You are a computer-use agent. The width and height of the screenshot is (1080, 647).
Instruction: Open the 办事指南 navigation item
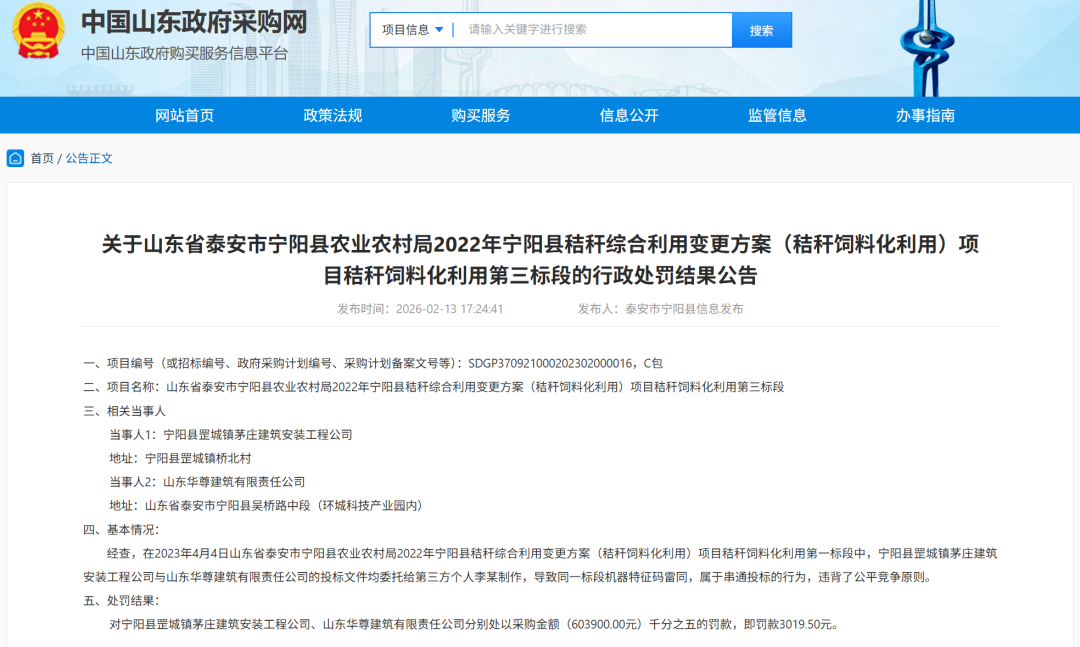tap(925, 115)
